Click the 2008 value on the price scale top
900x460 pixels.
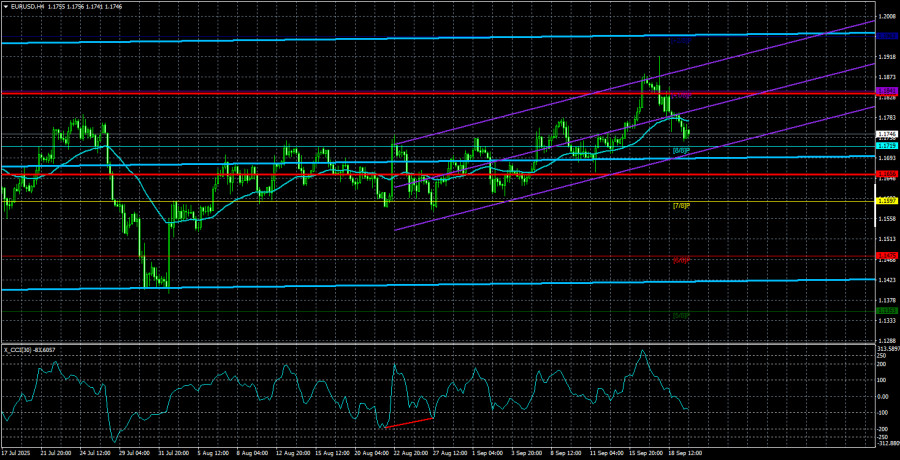886,16
